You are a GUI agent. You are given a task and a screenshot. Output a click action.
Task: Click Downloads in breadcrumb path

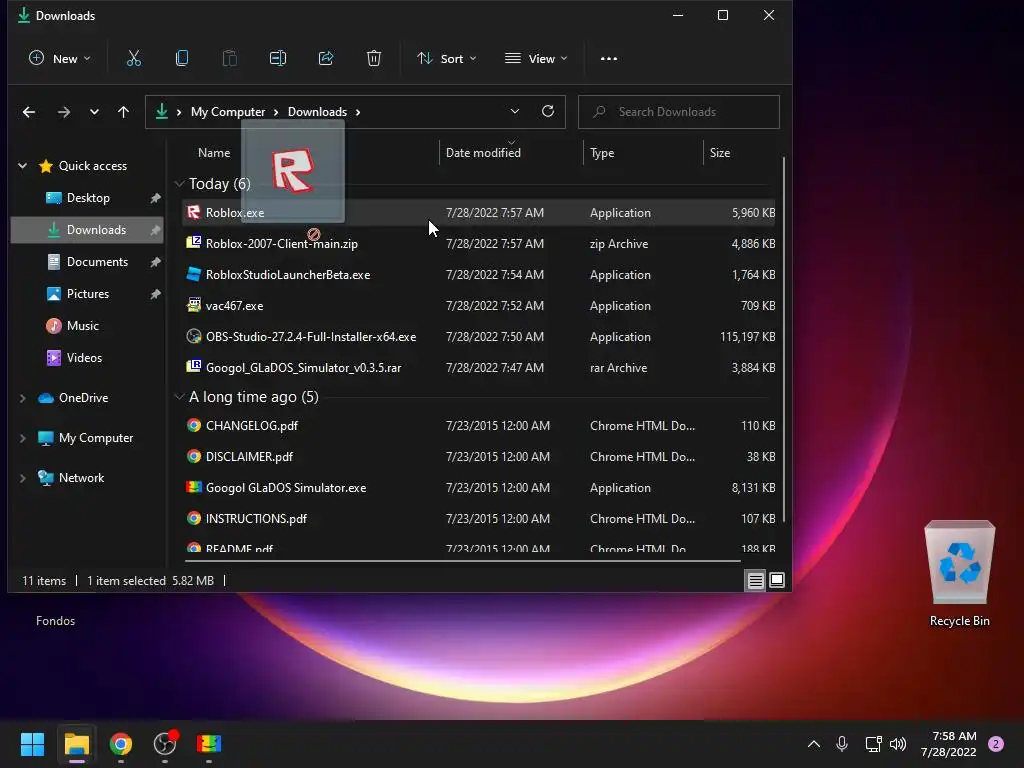317,112
